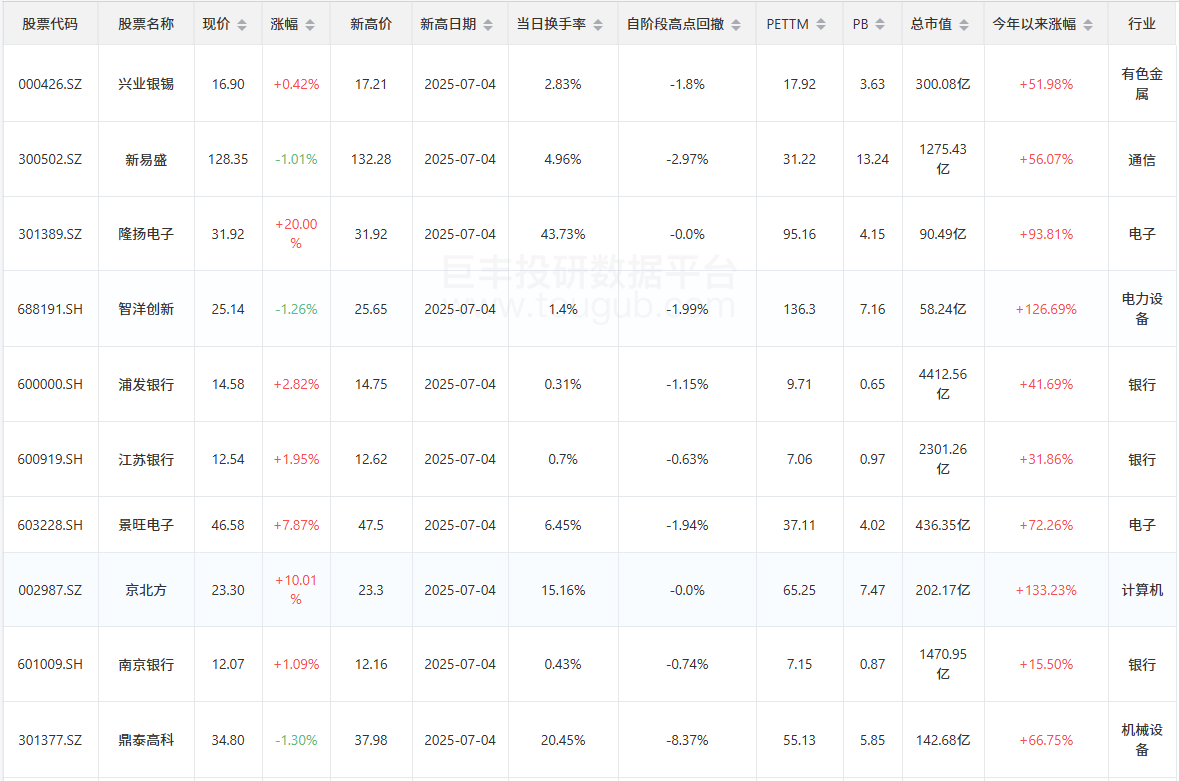Click the 行业 column header
The width and height of the screenshot is (1179, 781).
click(x=1141, y=24)
